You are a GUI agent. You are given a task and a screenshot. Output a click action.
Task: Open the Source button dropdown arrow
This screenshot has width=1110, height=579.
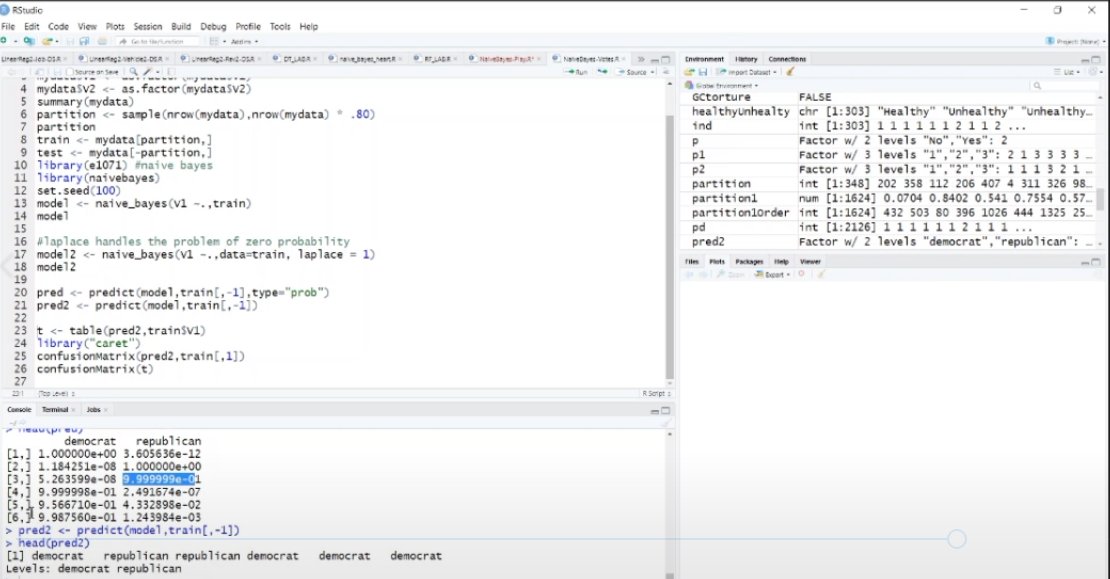(x=652, y=72)
